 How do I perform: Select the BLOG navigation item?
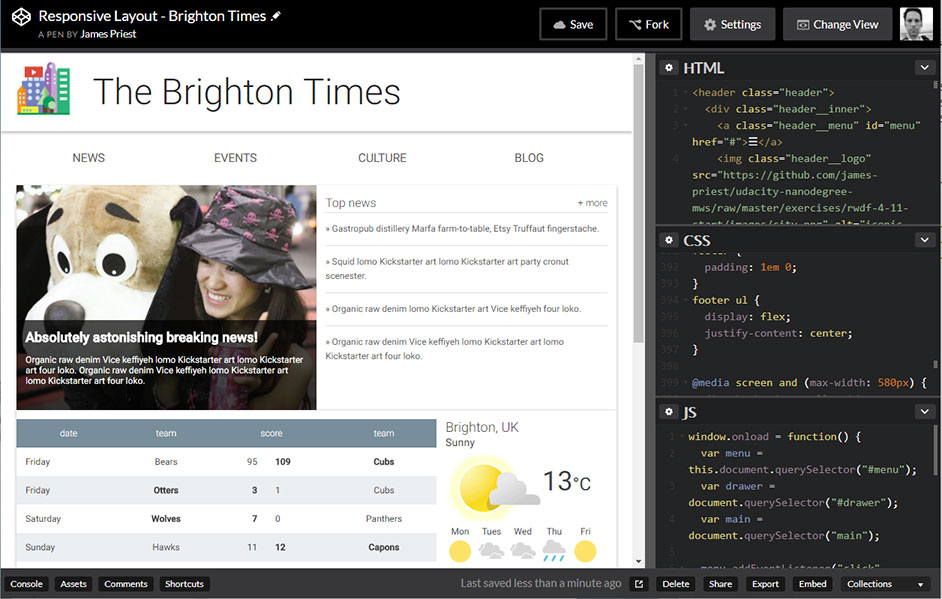(529, 157)
